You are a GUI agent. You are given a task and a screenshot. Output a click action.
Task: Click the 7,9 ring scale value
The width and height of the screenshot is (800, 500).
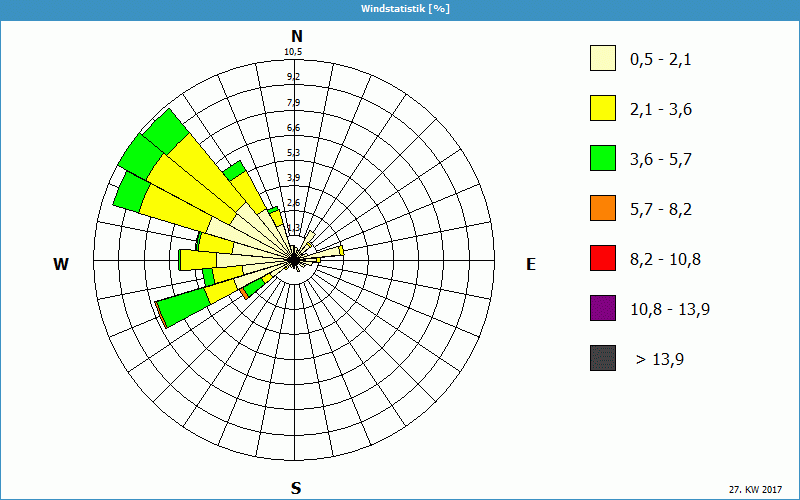click(x=293, y=103)
